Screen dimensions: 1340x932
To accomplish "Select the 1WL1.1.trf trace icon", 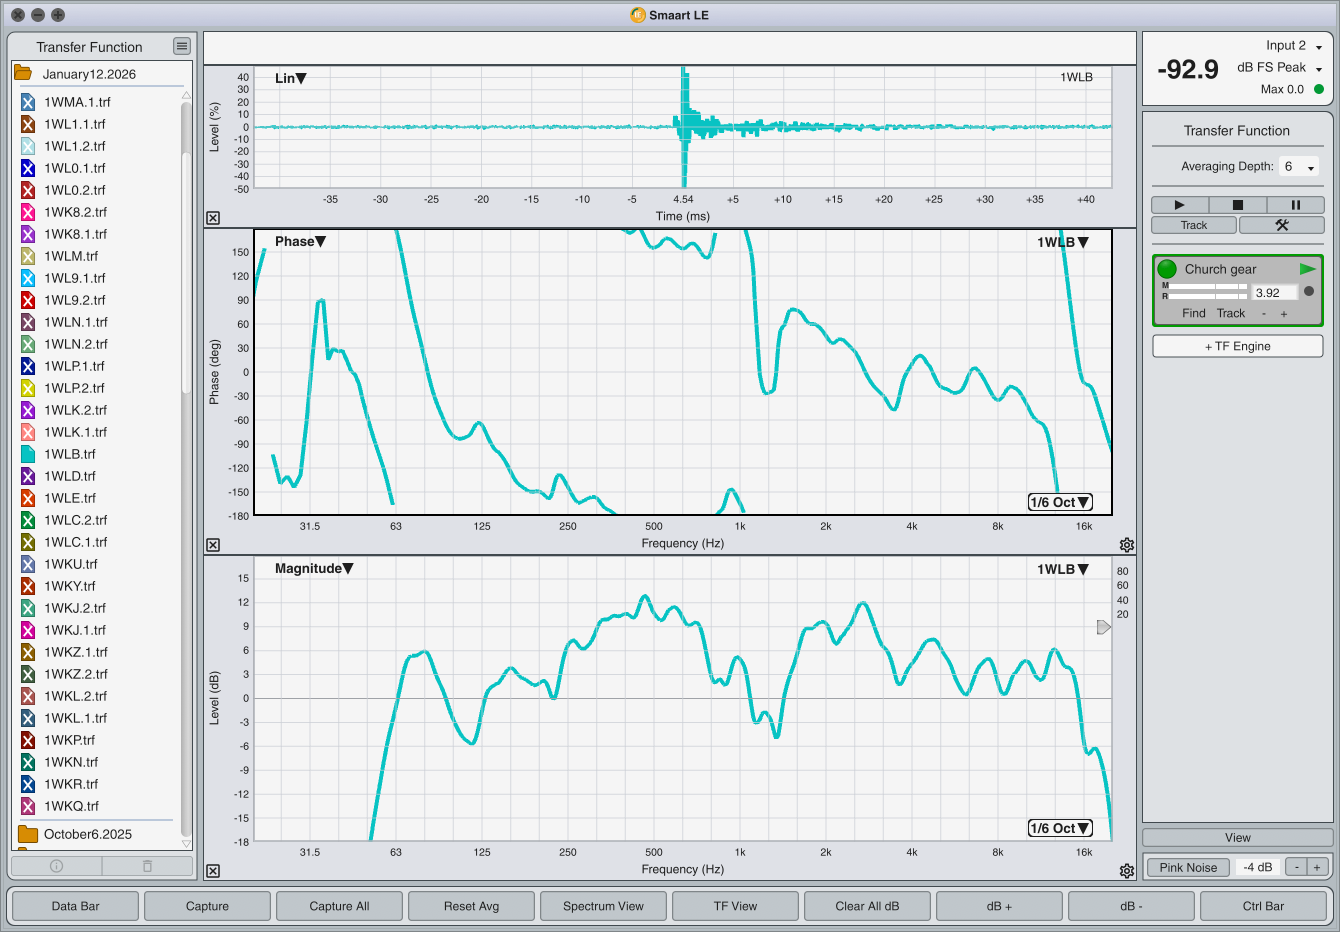I will pyautogui.click(x=28, y=124).
